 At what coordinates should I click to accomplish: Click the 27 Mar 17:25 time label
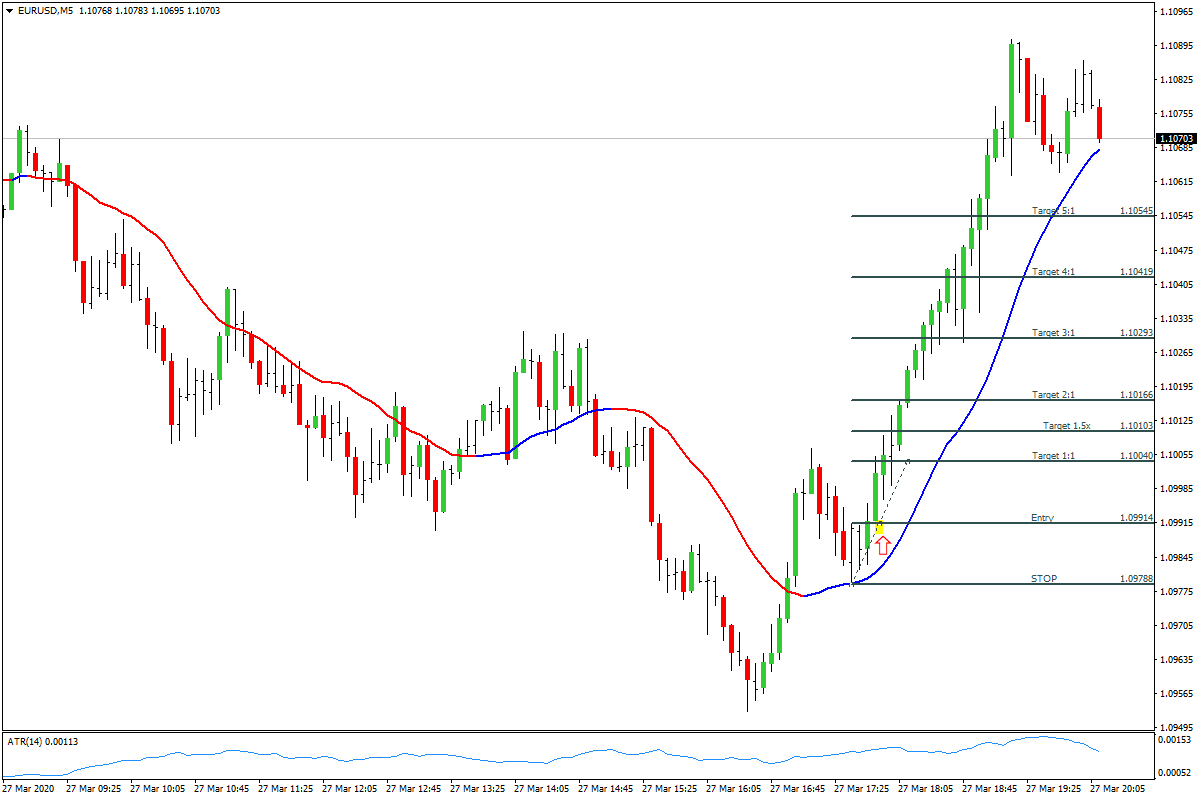862,789
